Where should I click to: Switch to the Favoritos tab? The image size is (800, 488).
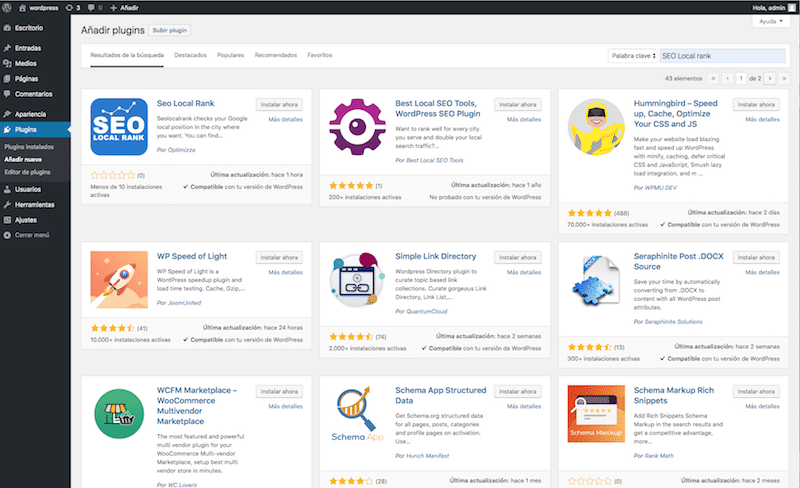click(x=320, y=55)
